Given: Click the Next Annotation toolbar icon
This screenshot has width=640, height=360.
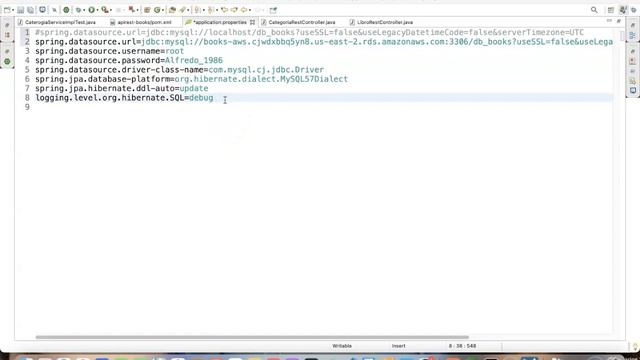Looking at the screenshot, I should pyautogui.click(x=198, y=10).
